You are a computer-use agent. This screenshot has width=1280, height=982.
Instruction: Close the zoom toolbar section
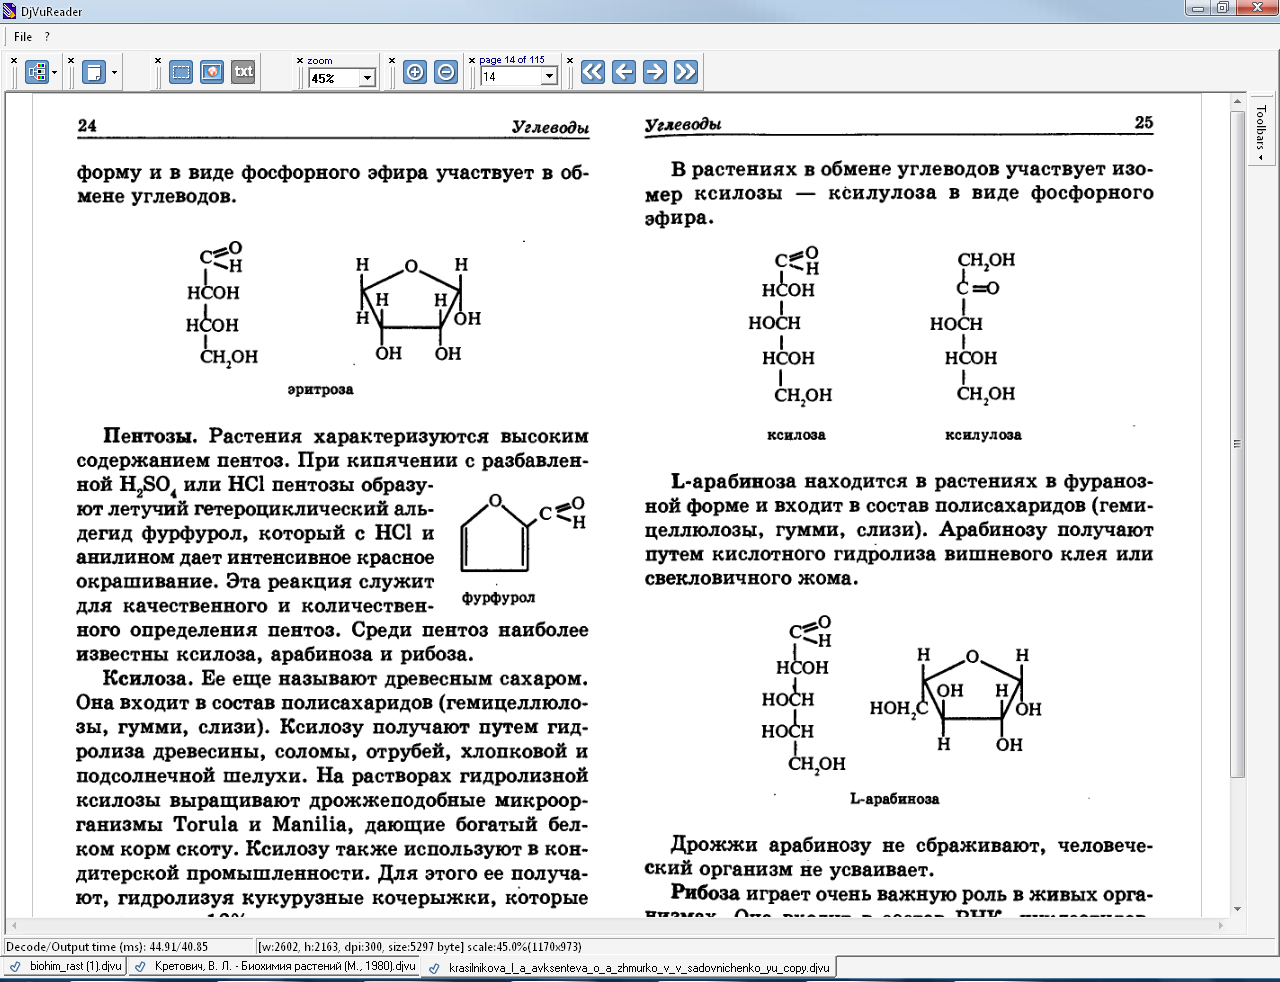point(300,61)
